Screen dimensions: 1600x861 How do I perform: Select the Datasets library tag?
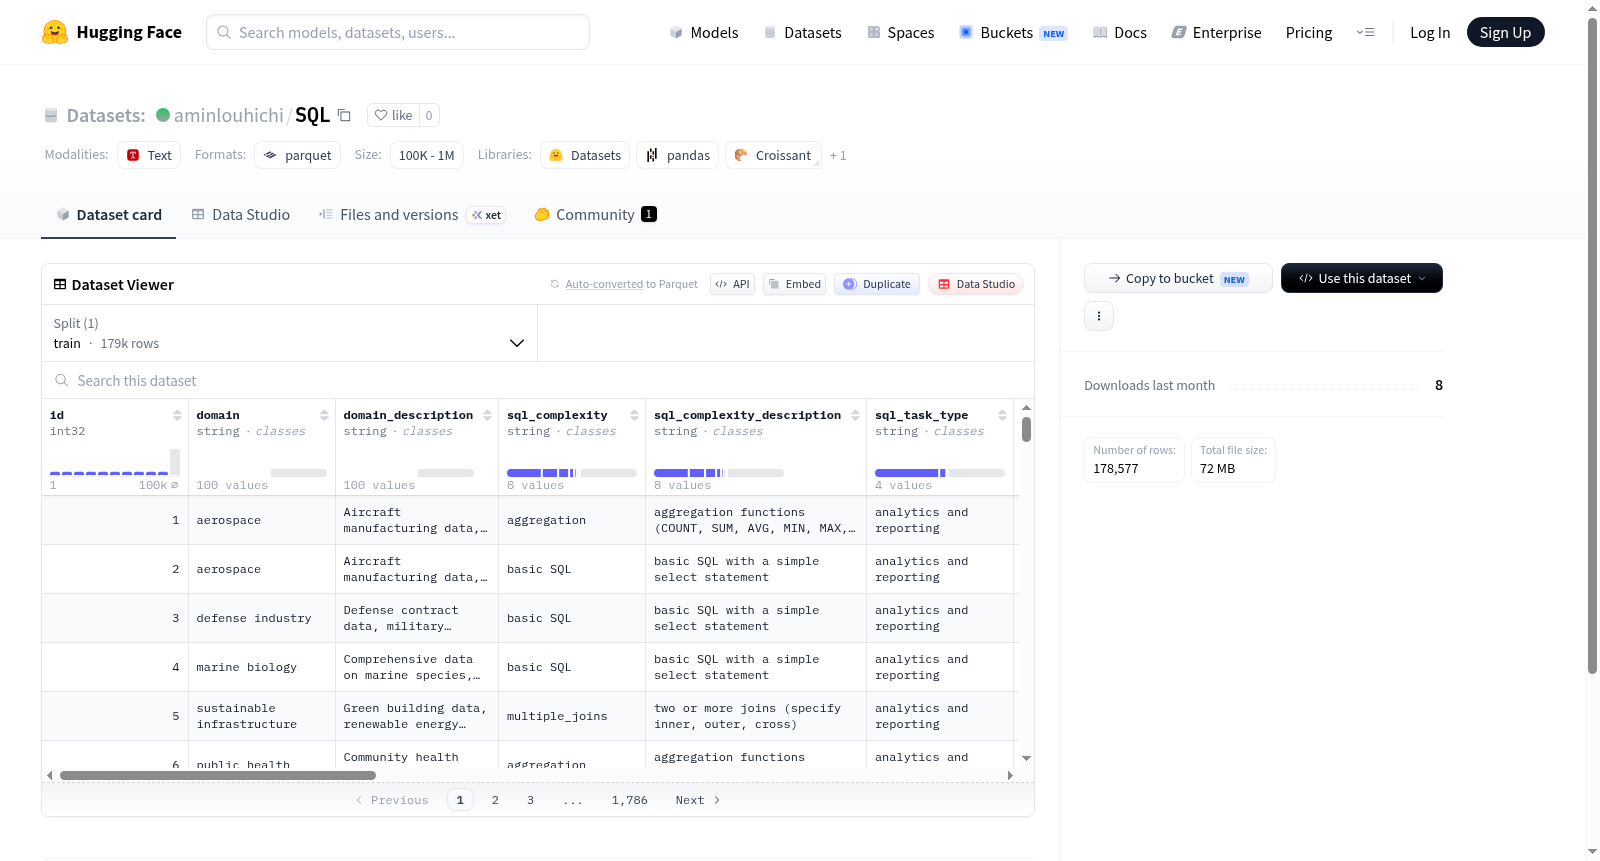point(585,155)
